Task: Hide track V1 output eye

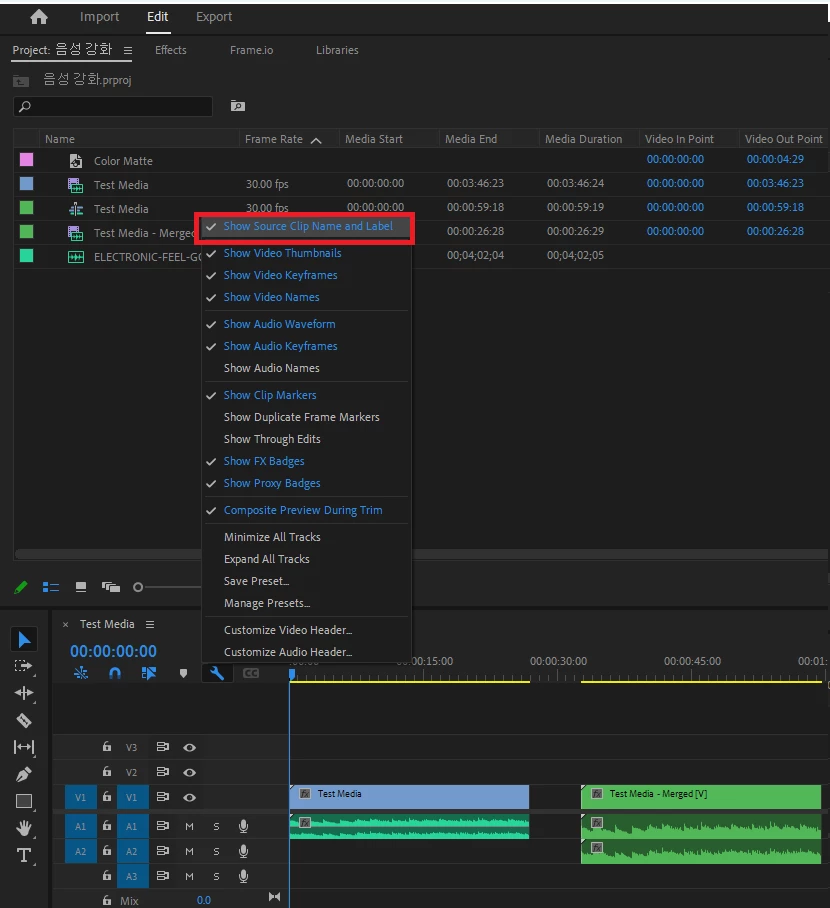Action: (x=189, y=797)
